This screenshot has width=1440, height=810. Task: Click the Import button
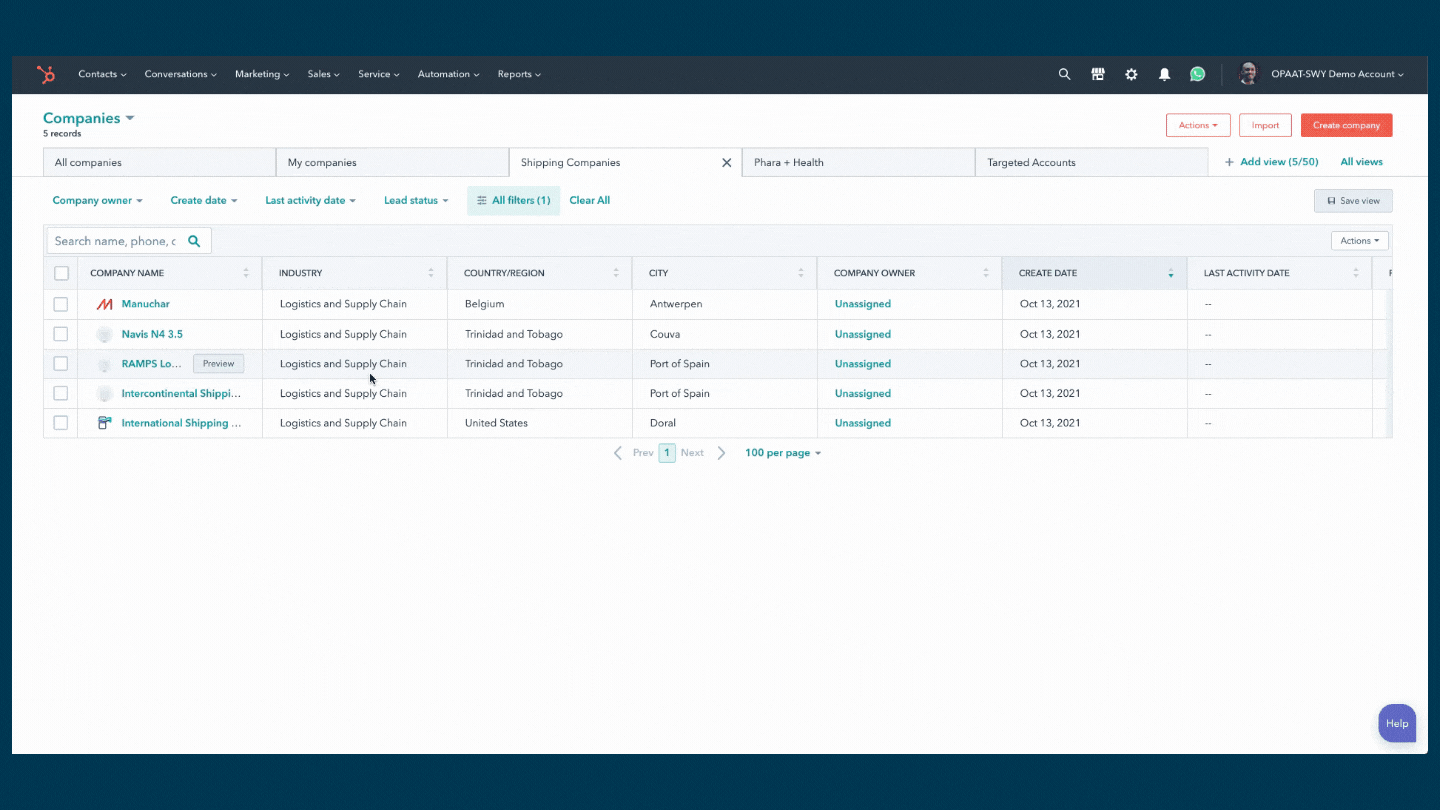pos(1265,125)
